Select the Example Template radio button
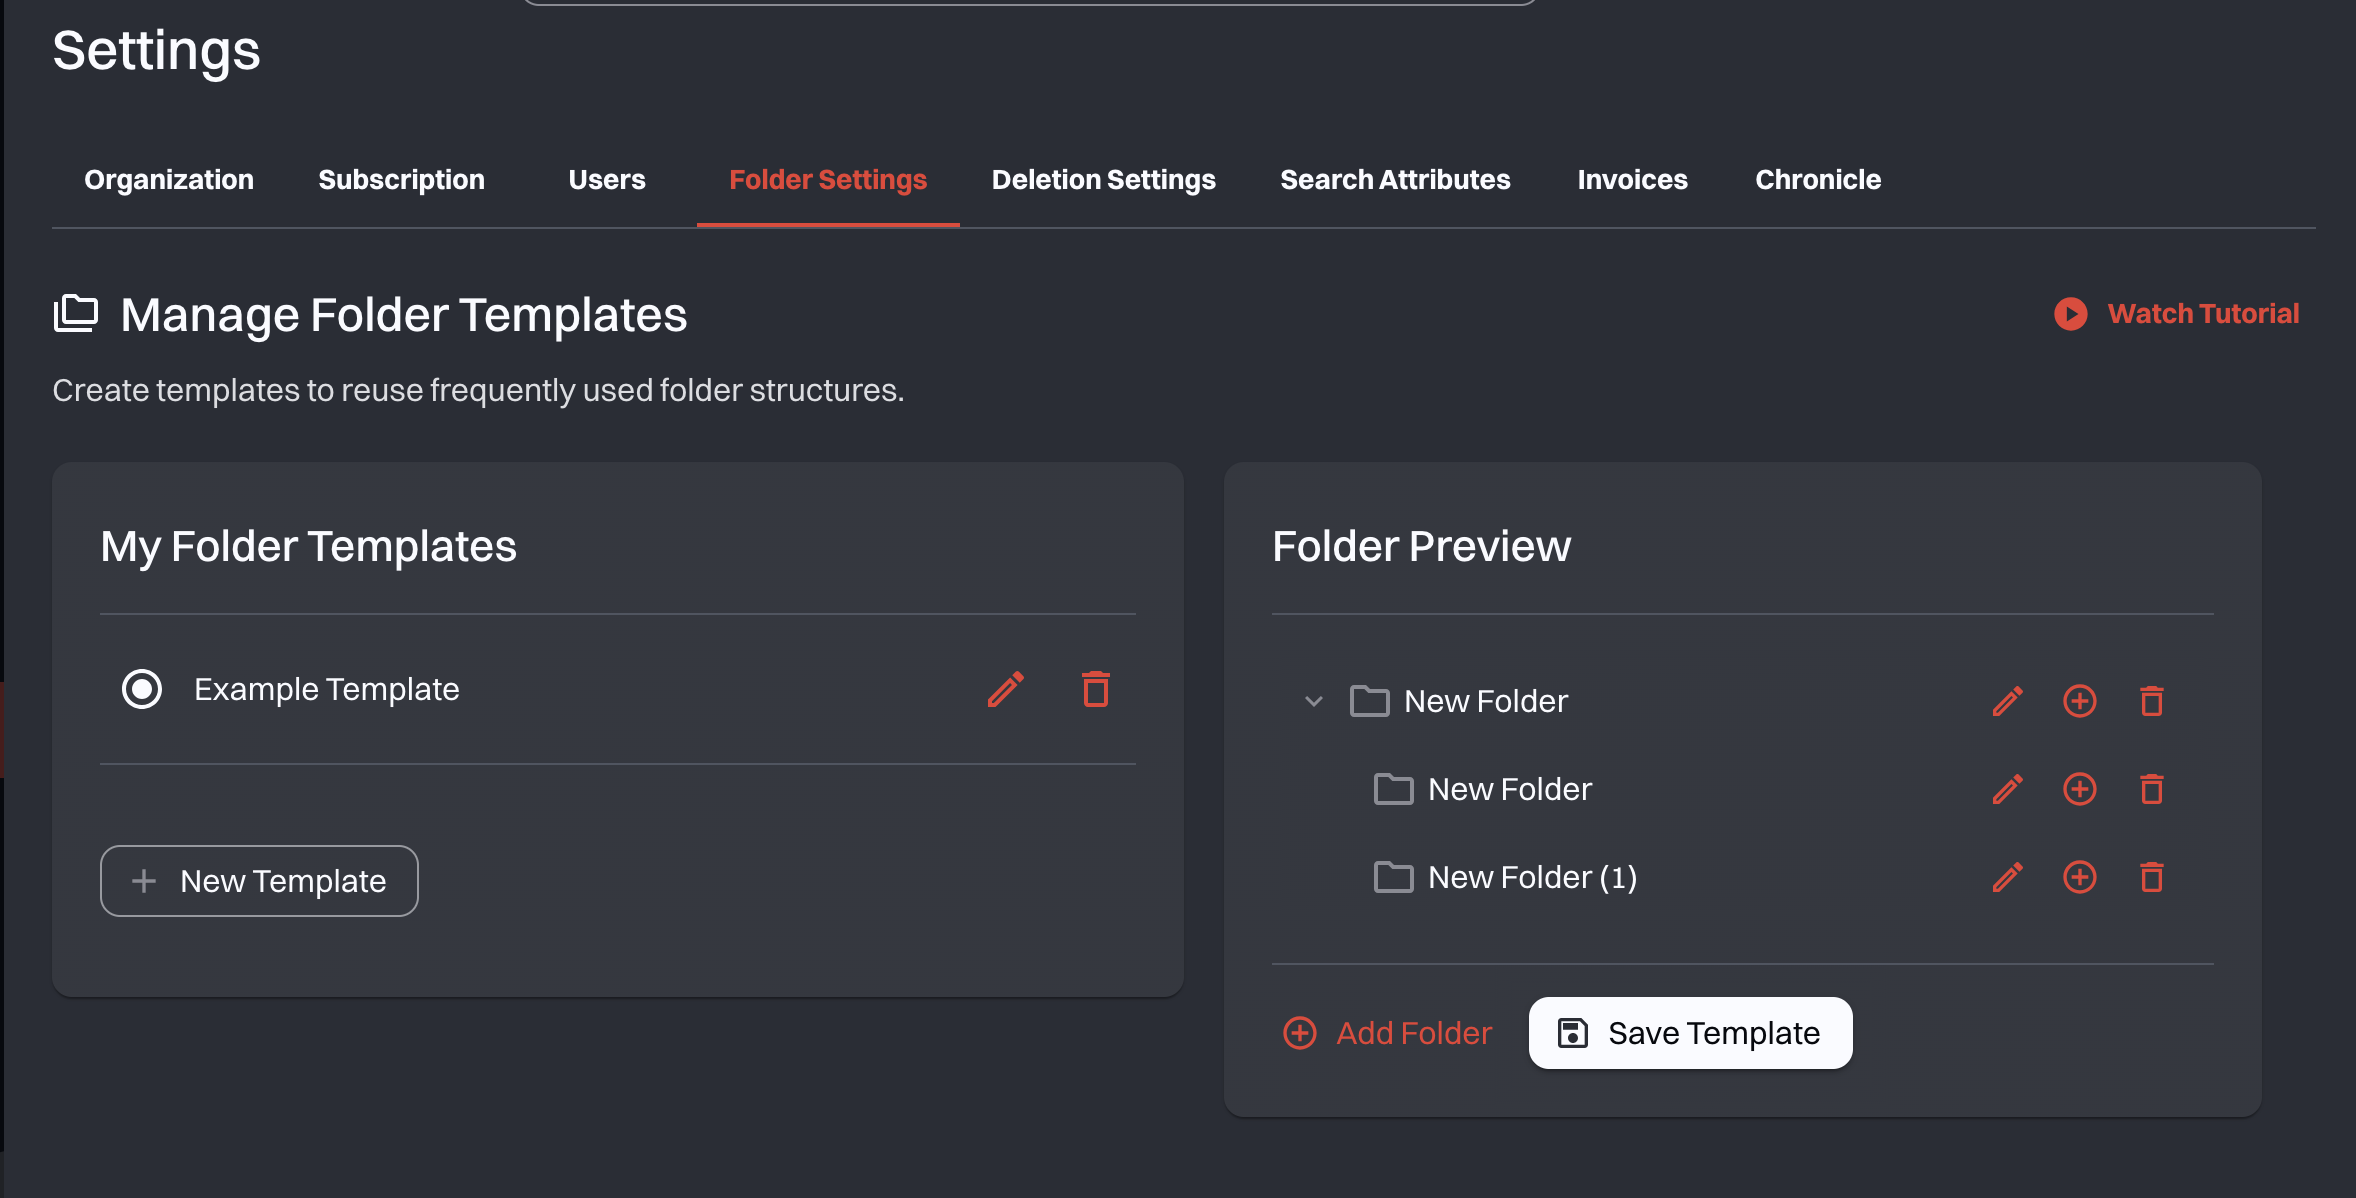This screenshot has width=2356, height=1198. (x=142, y=689)
